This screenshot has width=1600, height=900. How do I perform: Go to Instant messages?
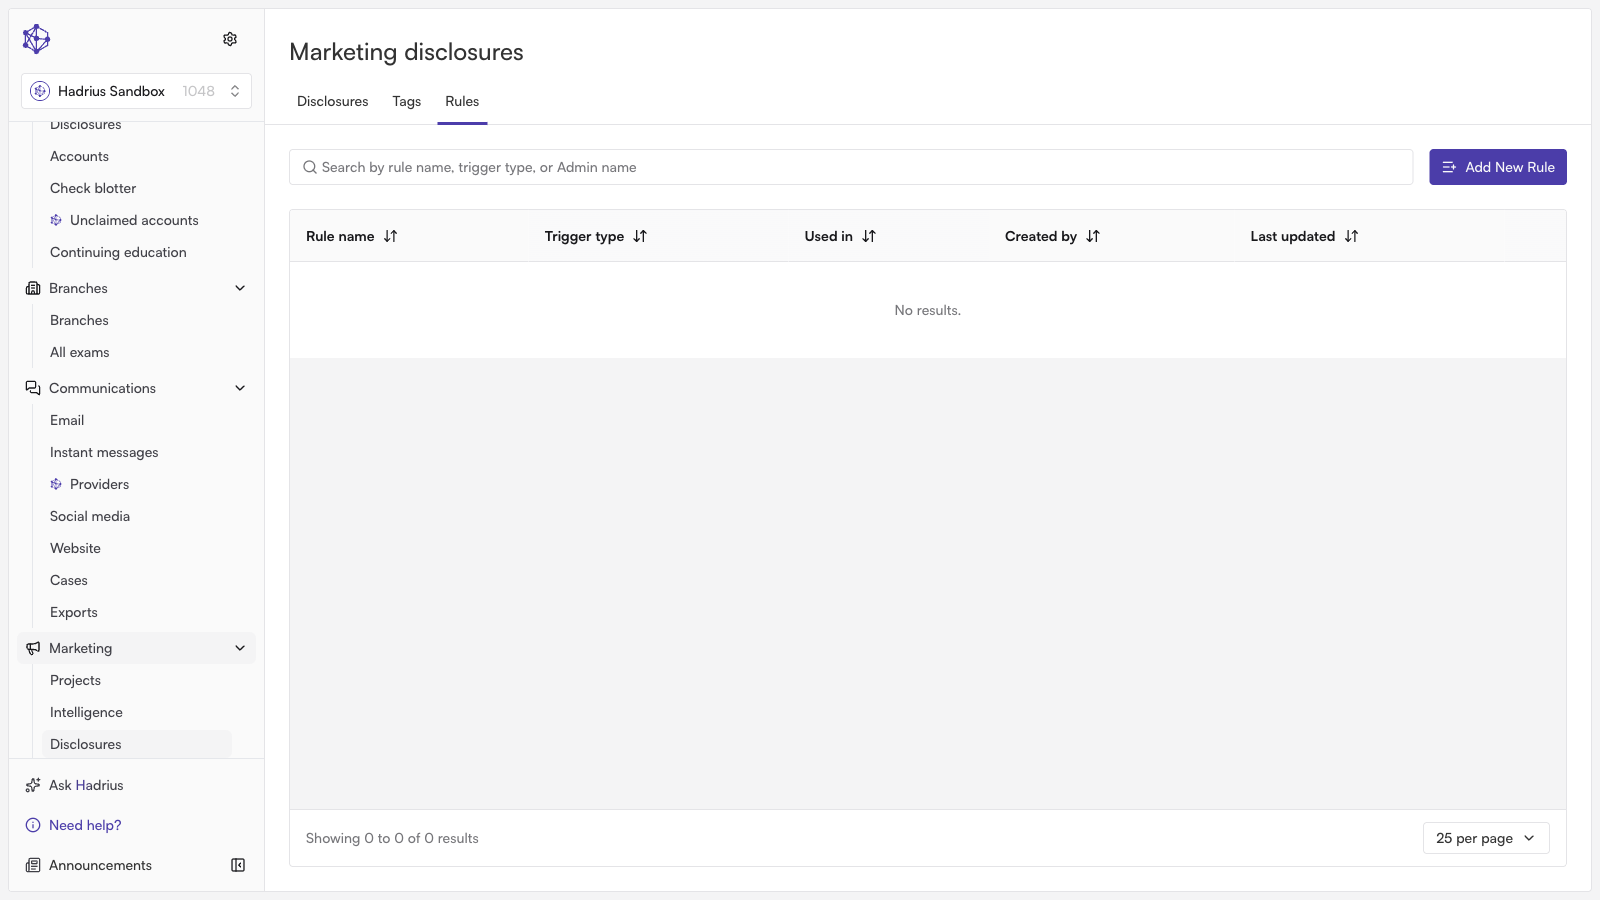pos(104,452)
